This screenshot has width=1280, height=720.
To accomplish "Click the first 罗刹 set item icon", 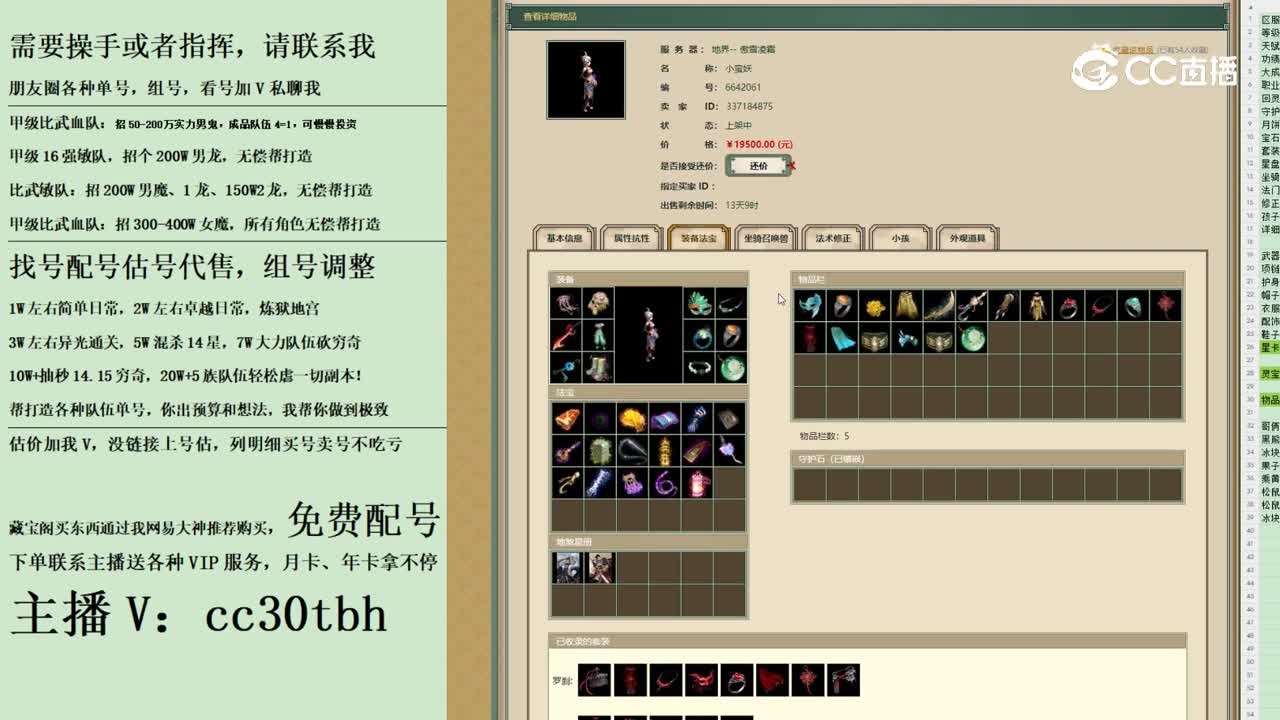I will pyautogui.click(x=594, y=680).
